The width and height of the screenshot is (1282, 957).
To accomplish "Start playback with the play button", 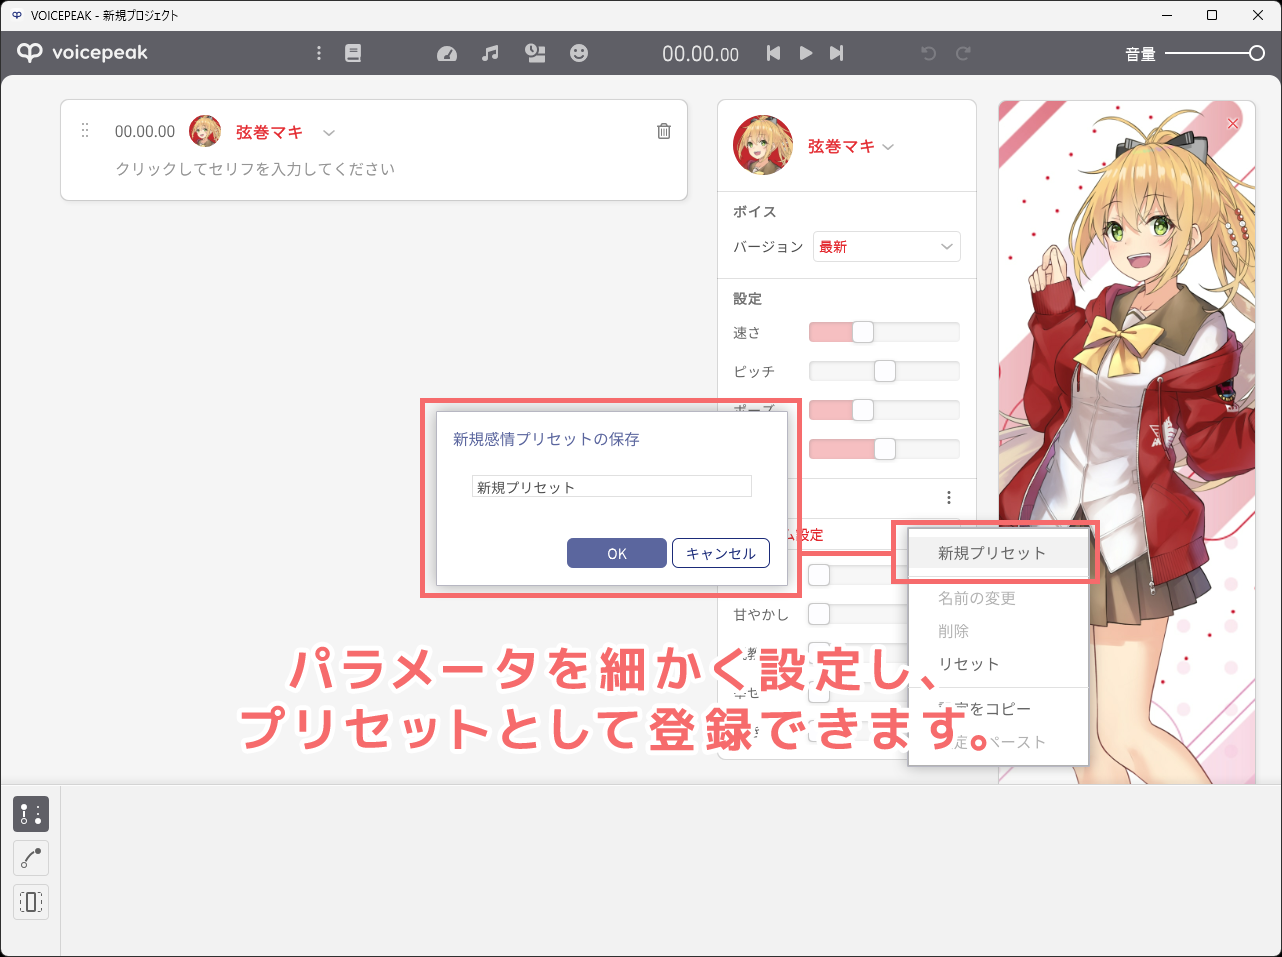I will [x=805, y=53].
